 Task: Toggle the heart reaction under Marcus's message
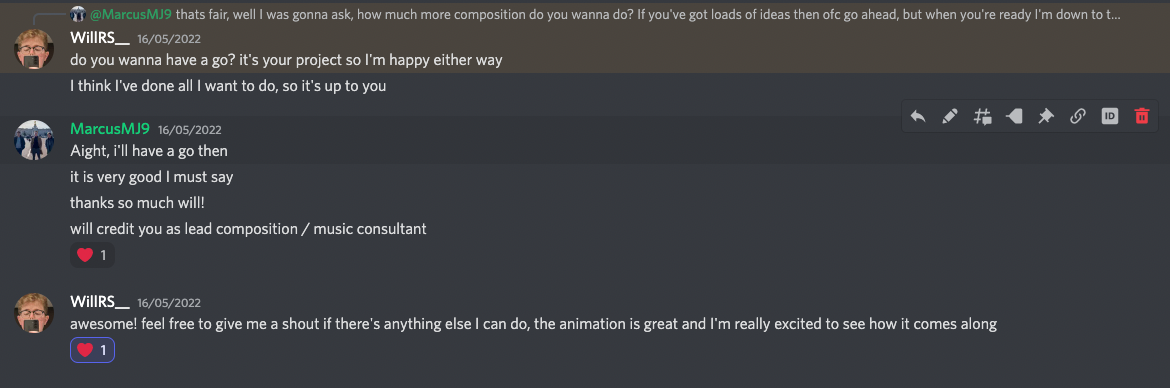[93, 255]
